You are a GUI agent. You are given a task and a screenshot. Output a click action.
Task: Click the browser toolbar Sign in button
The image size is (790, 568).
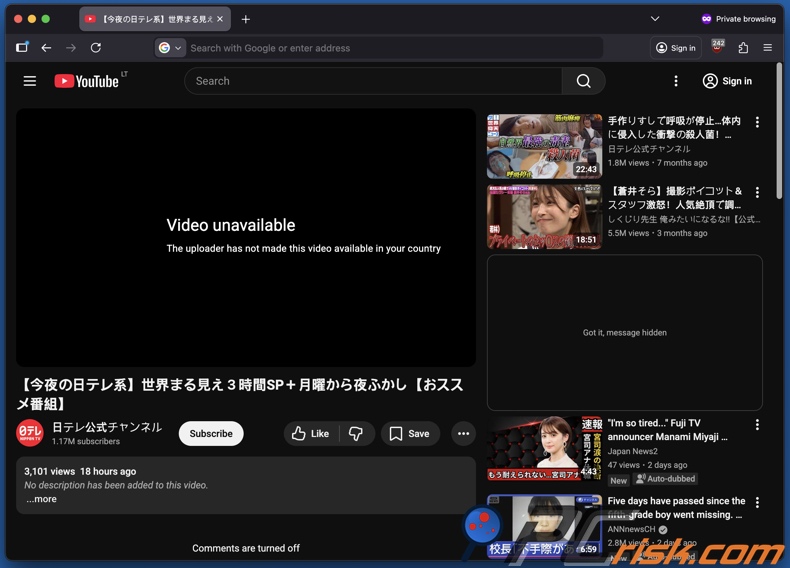[x=676, y=48]
